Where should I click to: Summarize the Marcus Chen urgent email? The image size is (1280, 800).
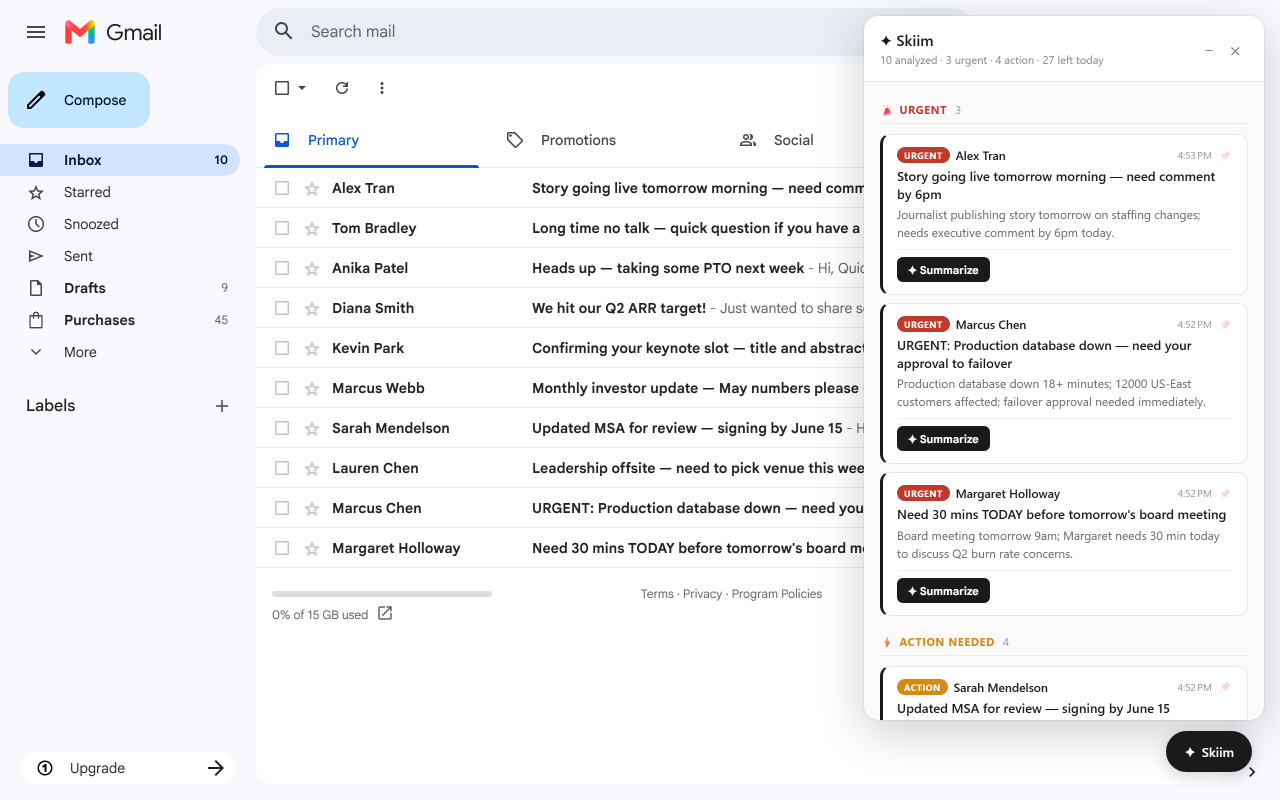coord(943,439)
